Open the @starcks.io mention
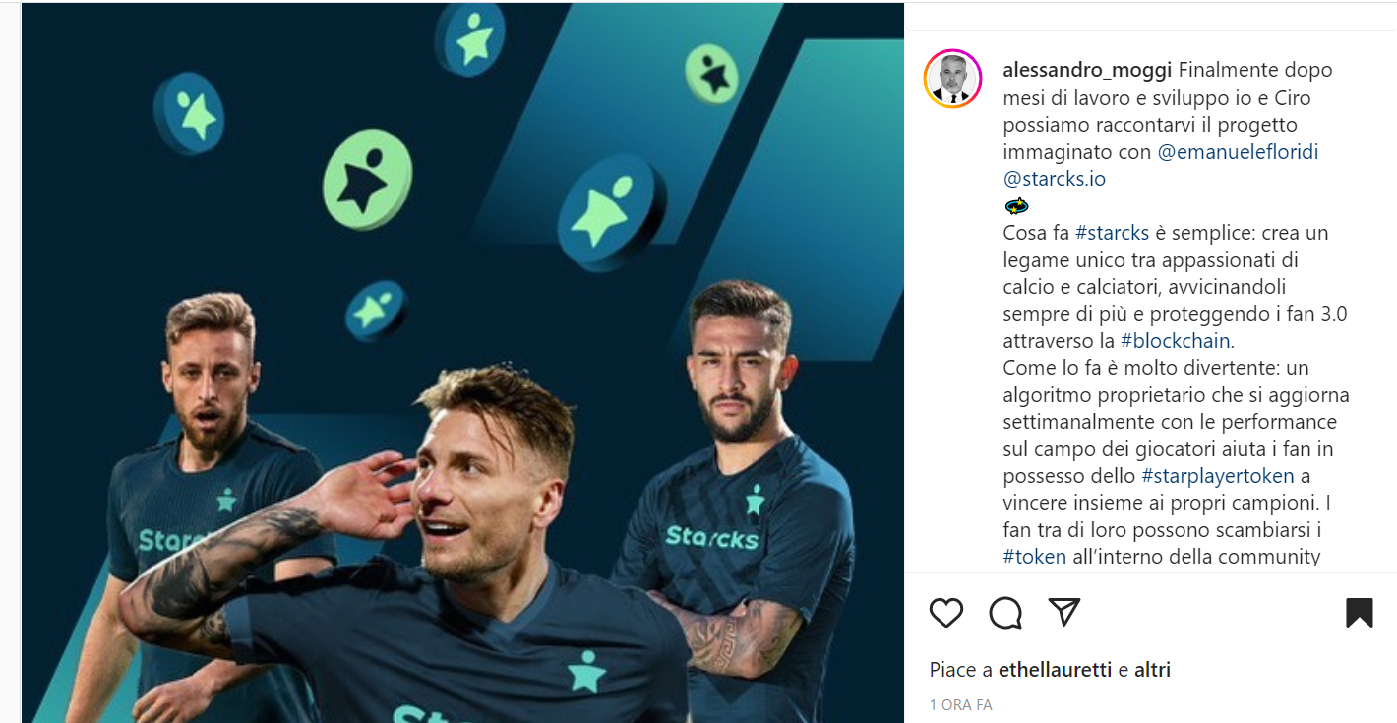Viewport: 1397px width, 723px height. pyautogui.click(x=1054, y=180)
